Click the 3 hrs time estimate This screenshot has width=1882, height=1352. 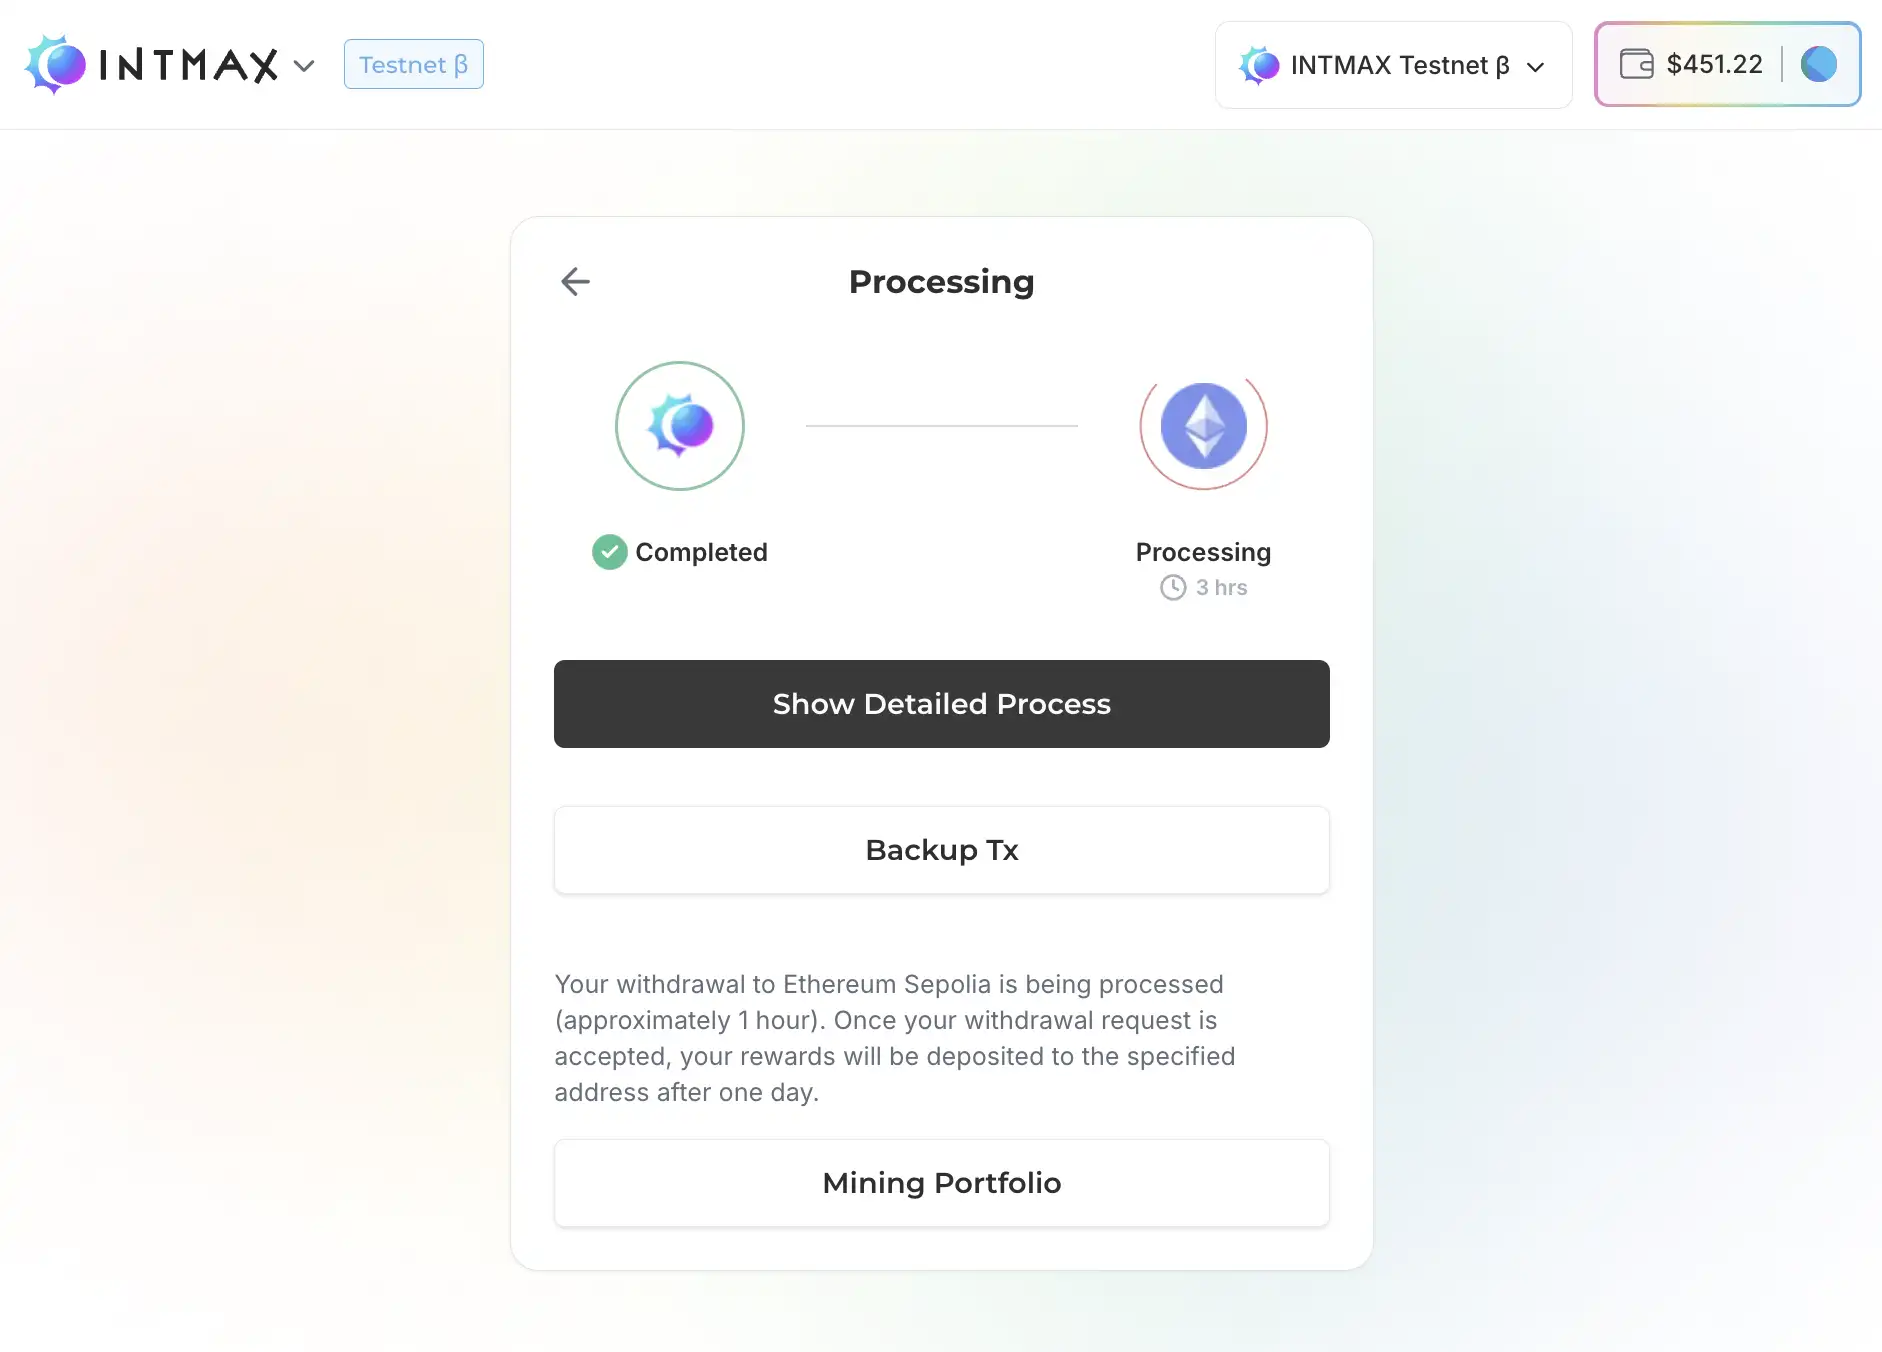point(1221,588)
